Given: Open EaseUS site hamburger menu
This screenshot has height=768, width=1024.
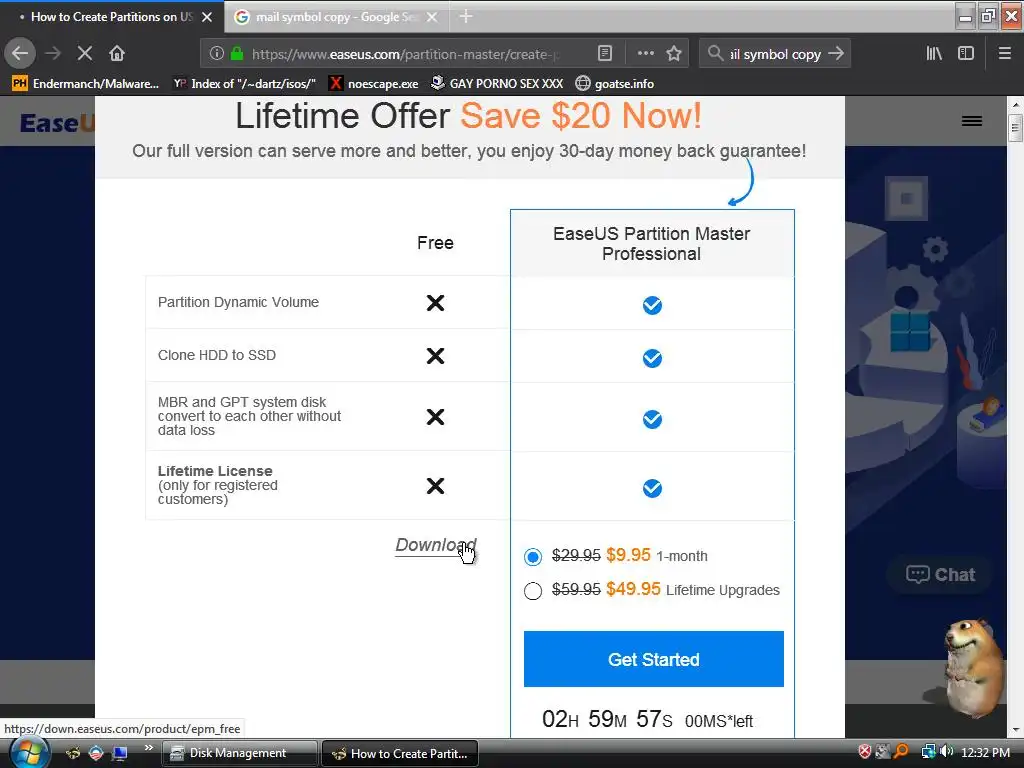Looking at the screenshot, I should coord(972,121).
